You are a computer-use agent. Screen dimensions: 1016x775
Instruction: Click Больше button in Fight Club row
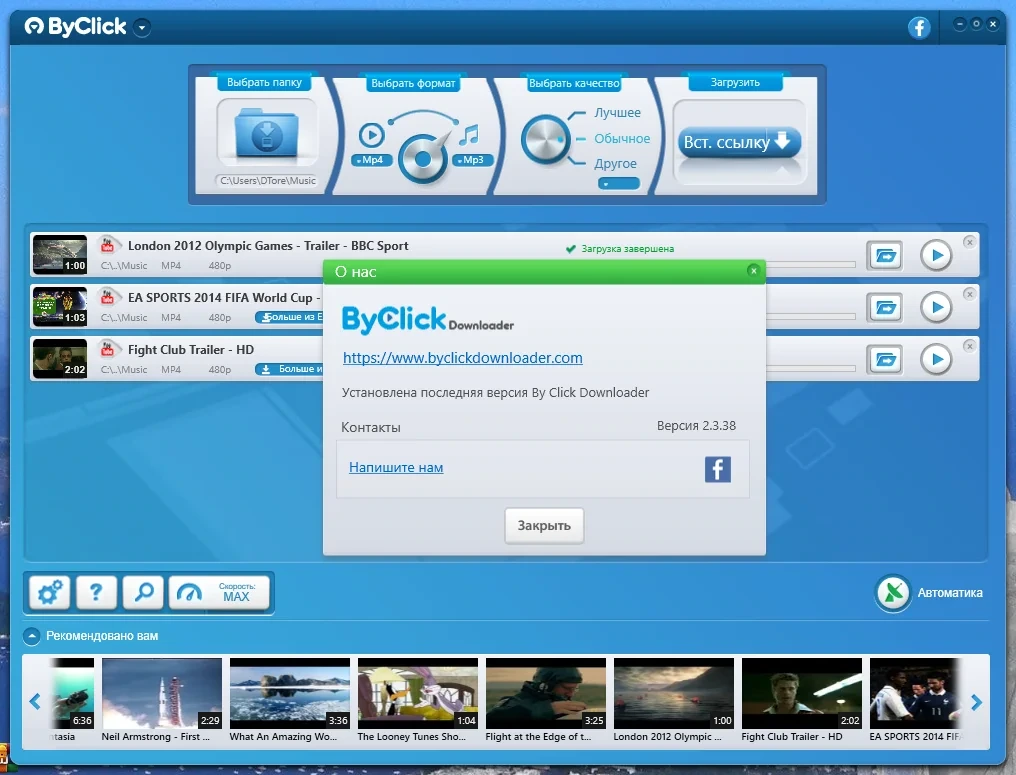pos(289,369)
